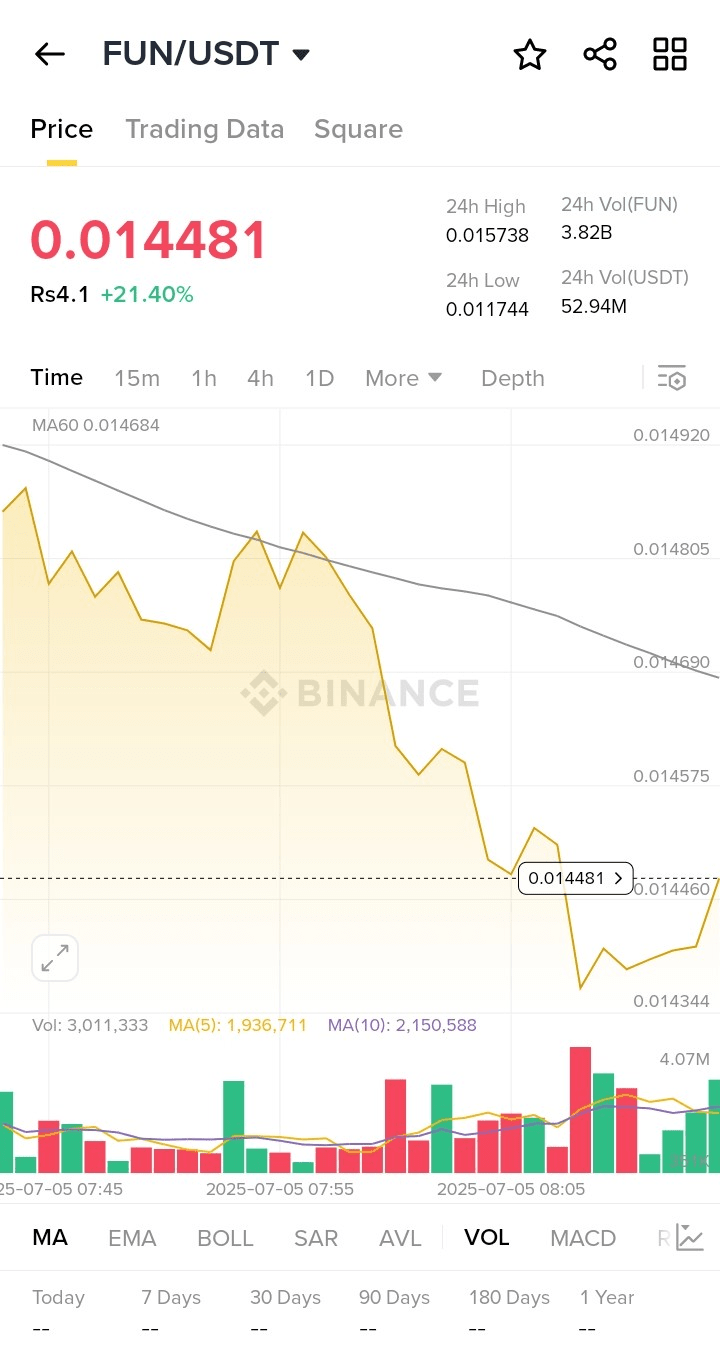Switch to the Trading Data tab
Image resolution: width=720 pixels, height=1352 pixels.
tap(204, 129)
